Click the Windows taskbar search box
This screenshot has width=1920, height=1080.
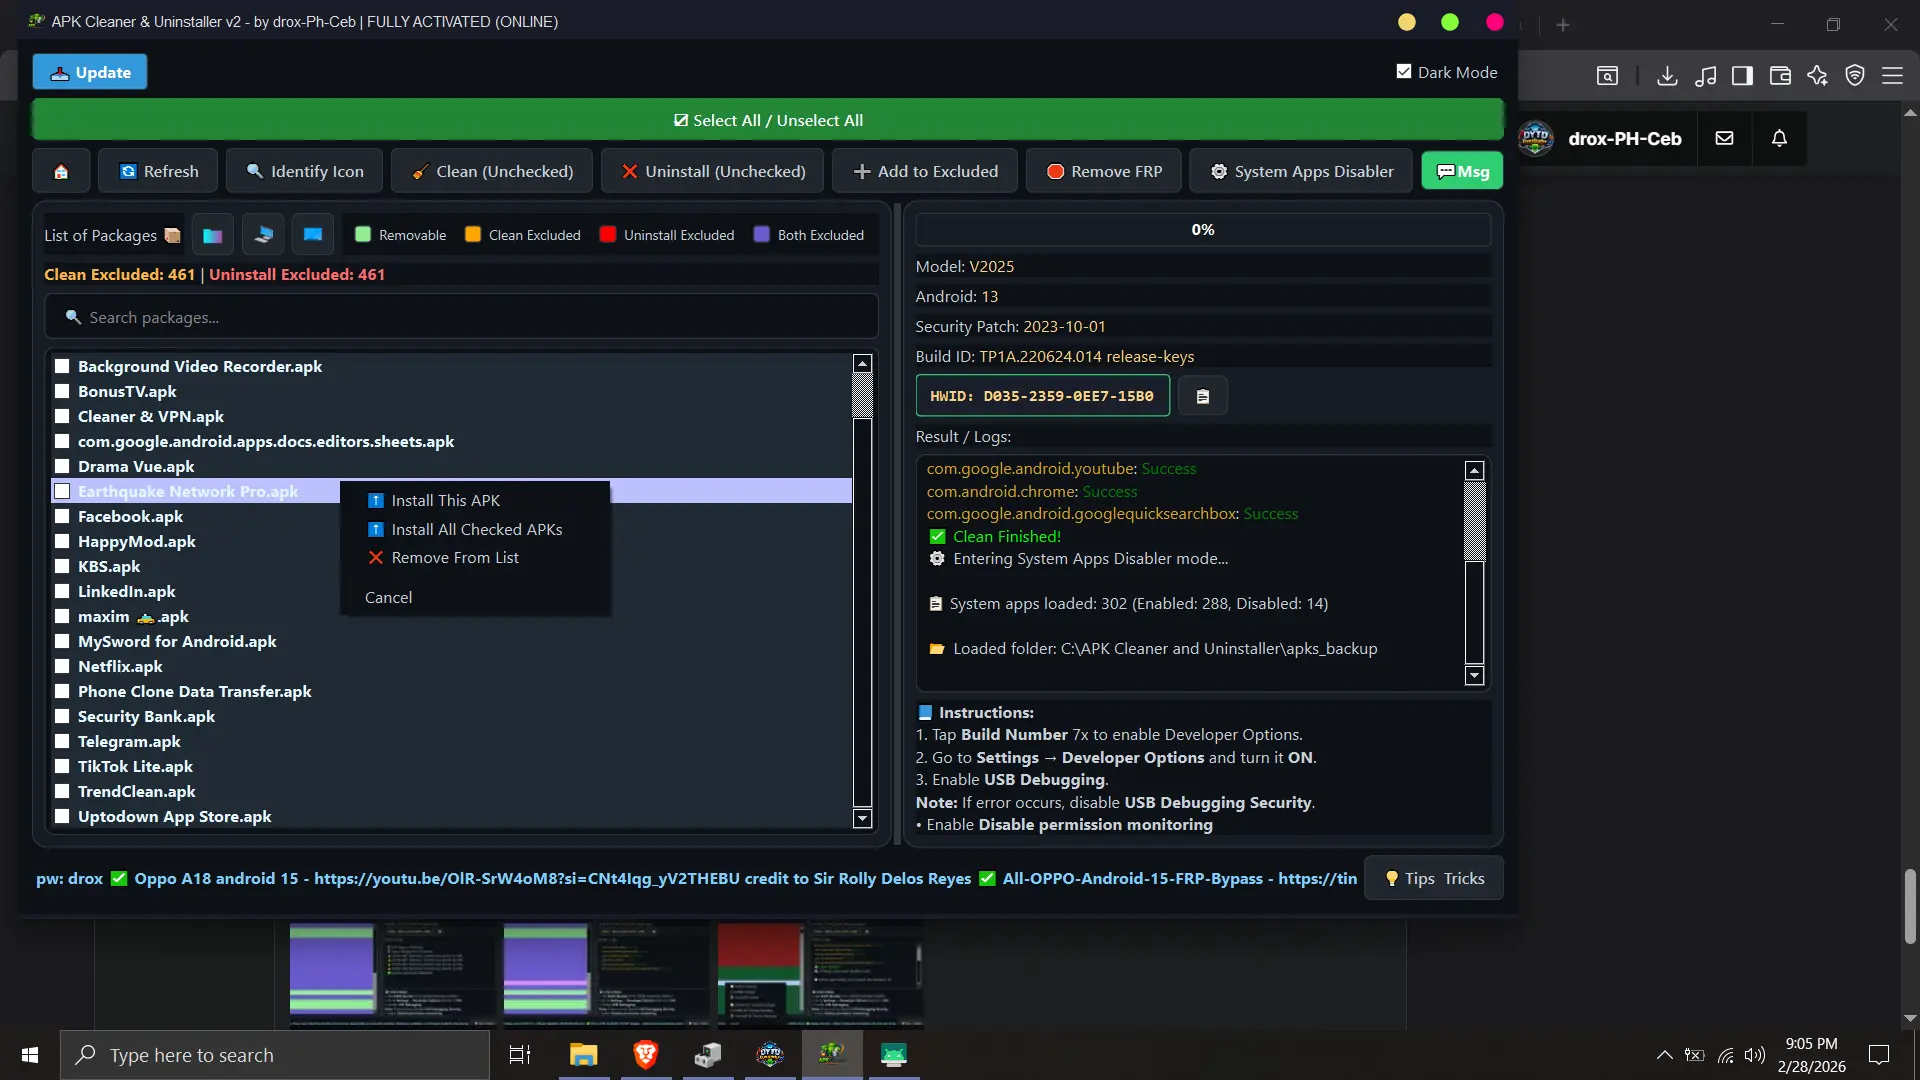(275, 1055)
